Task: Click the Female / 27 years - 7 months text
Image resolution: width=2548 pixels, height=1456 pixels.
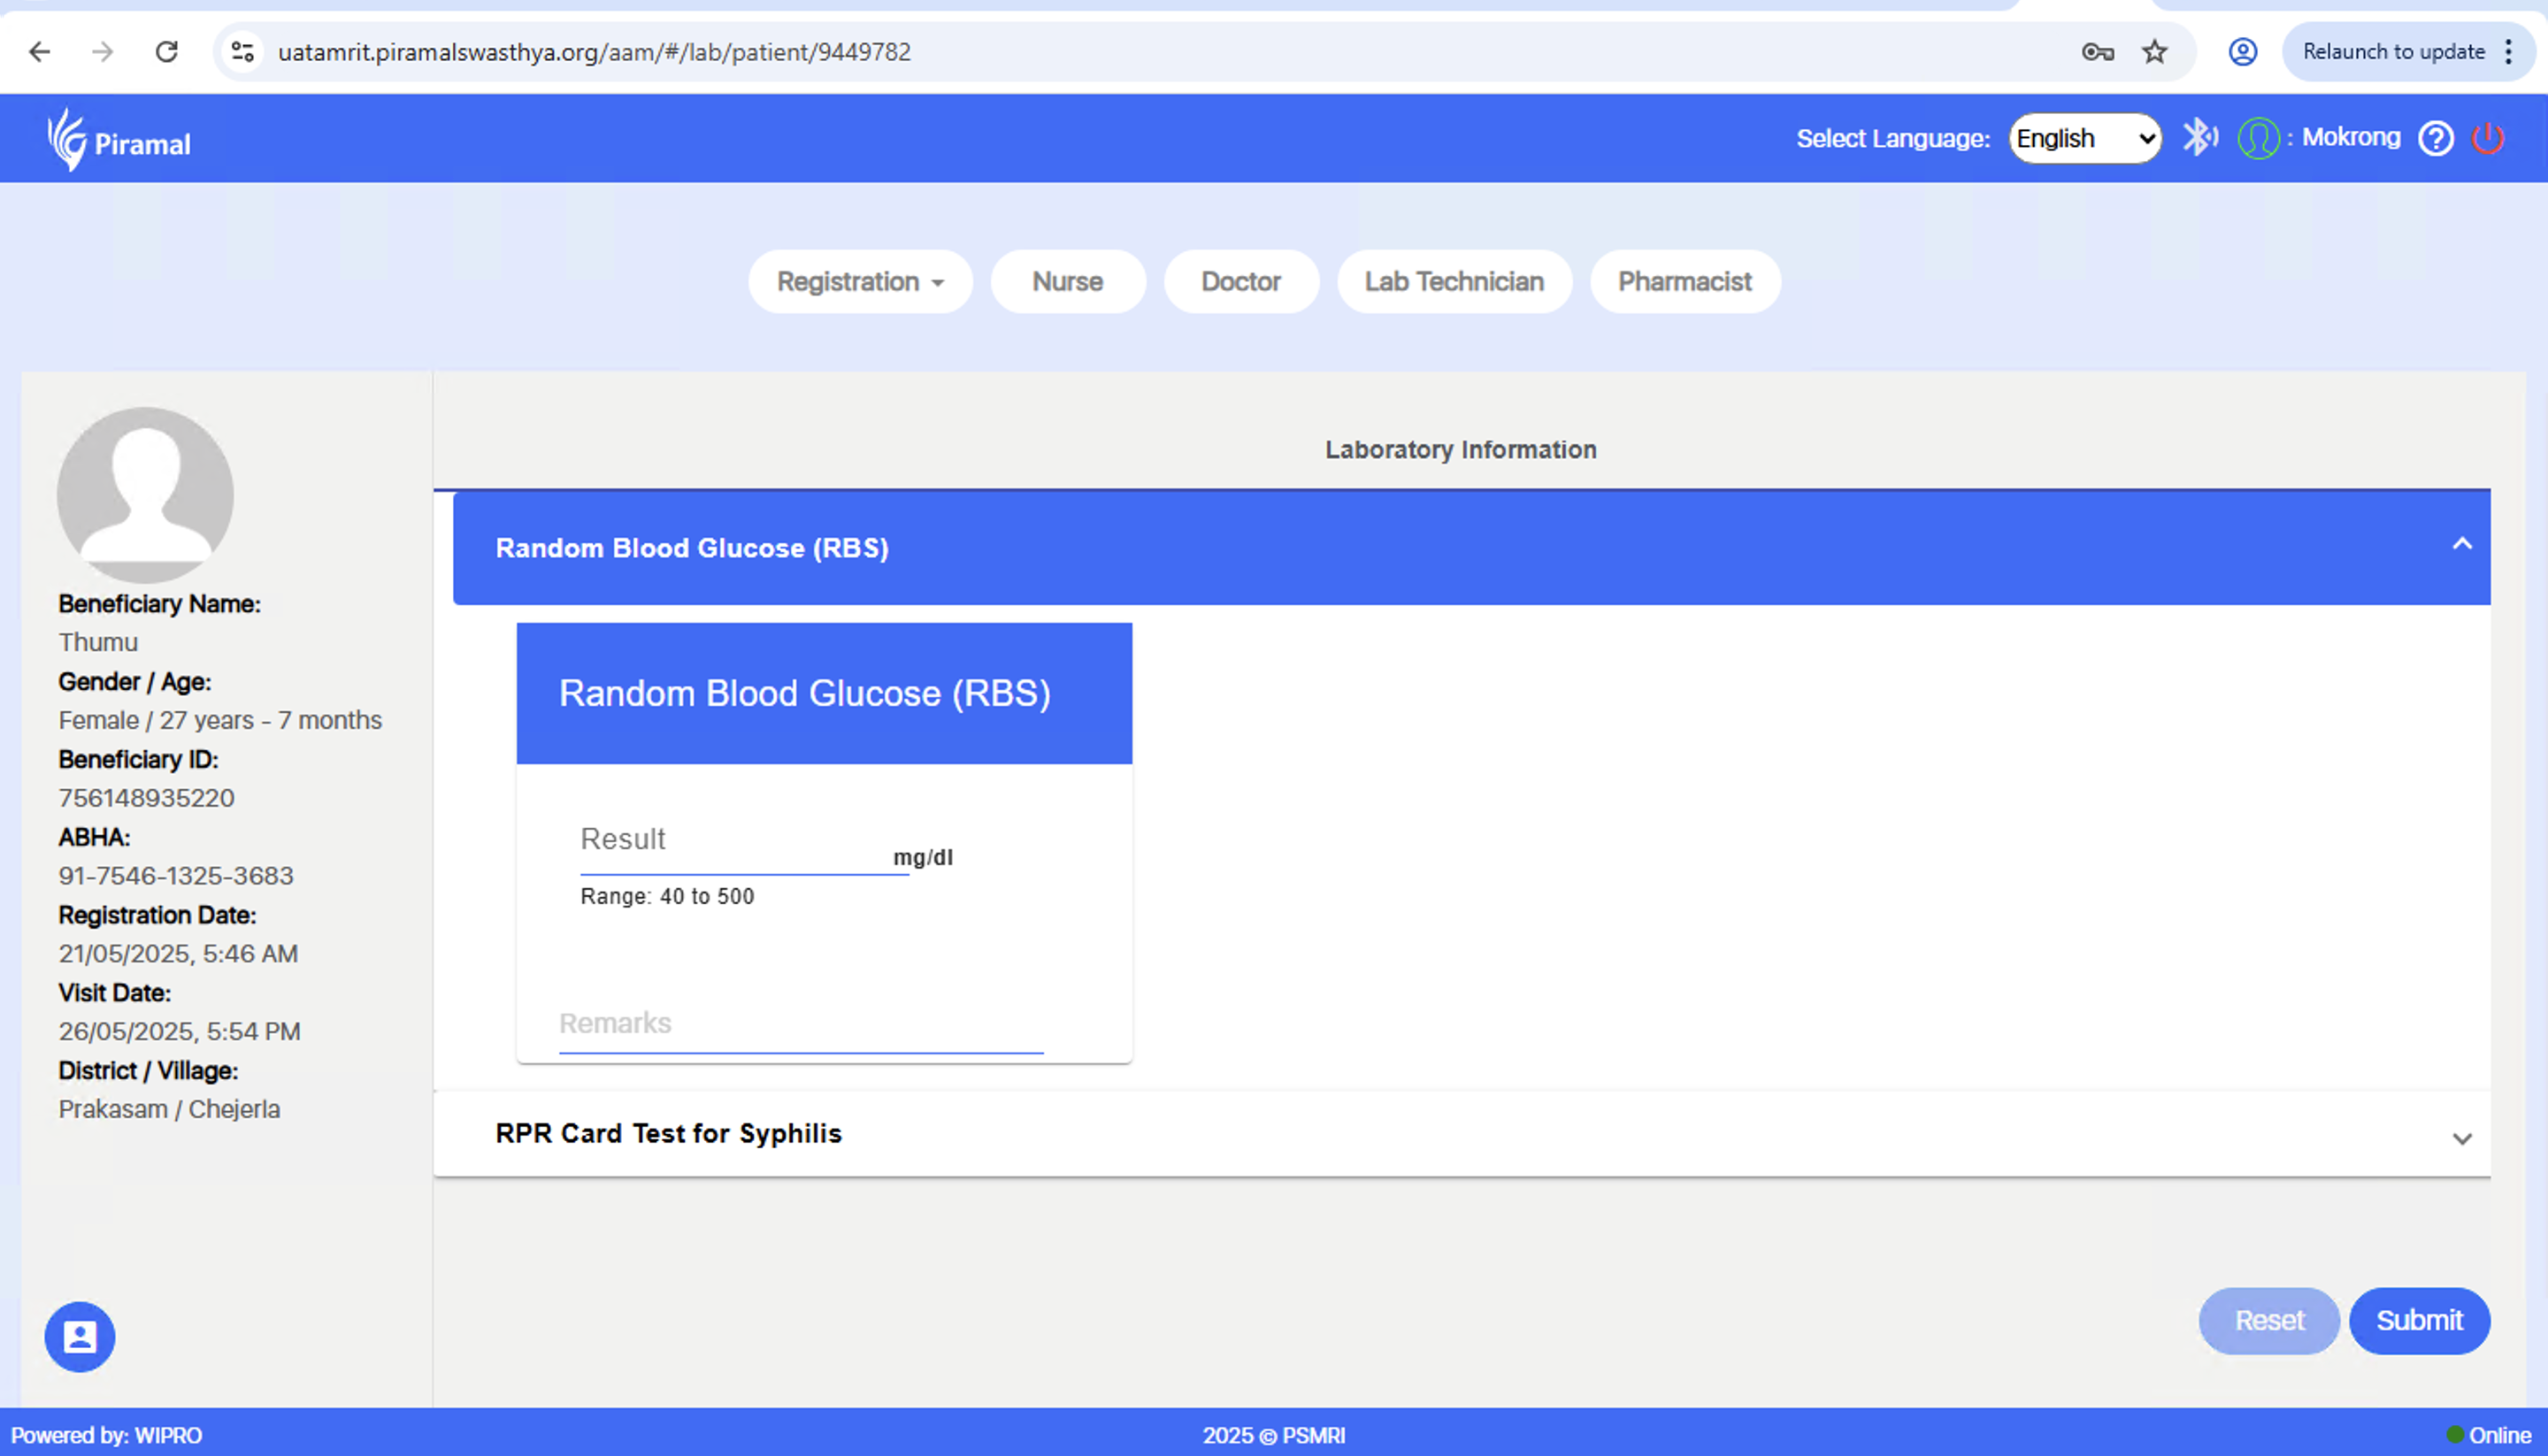Action: (x=220, y=720)
